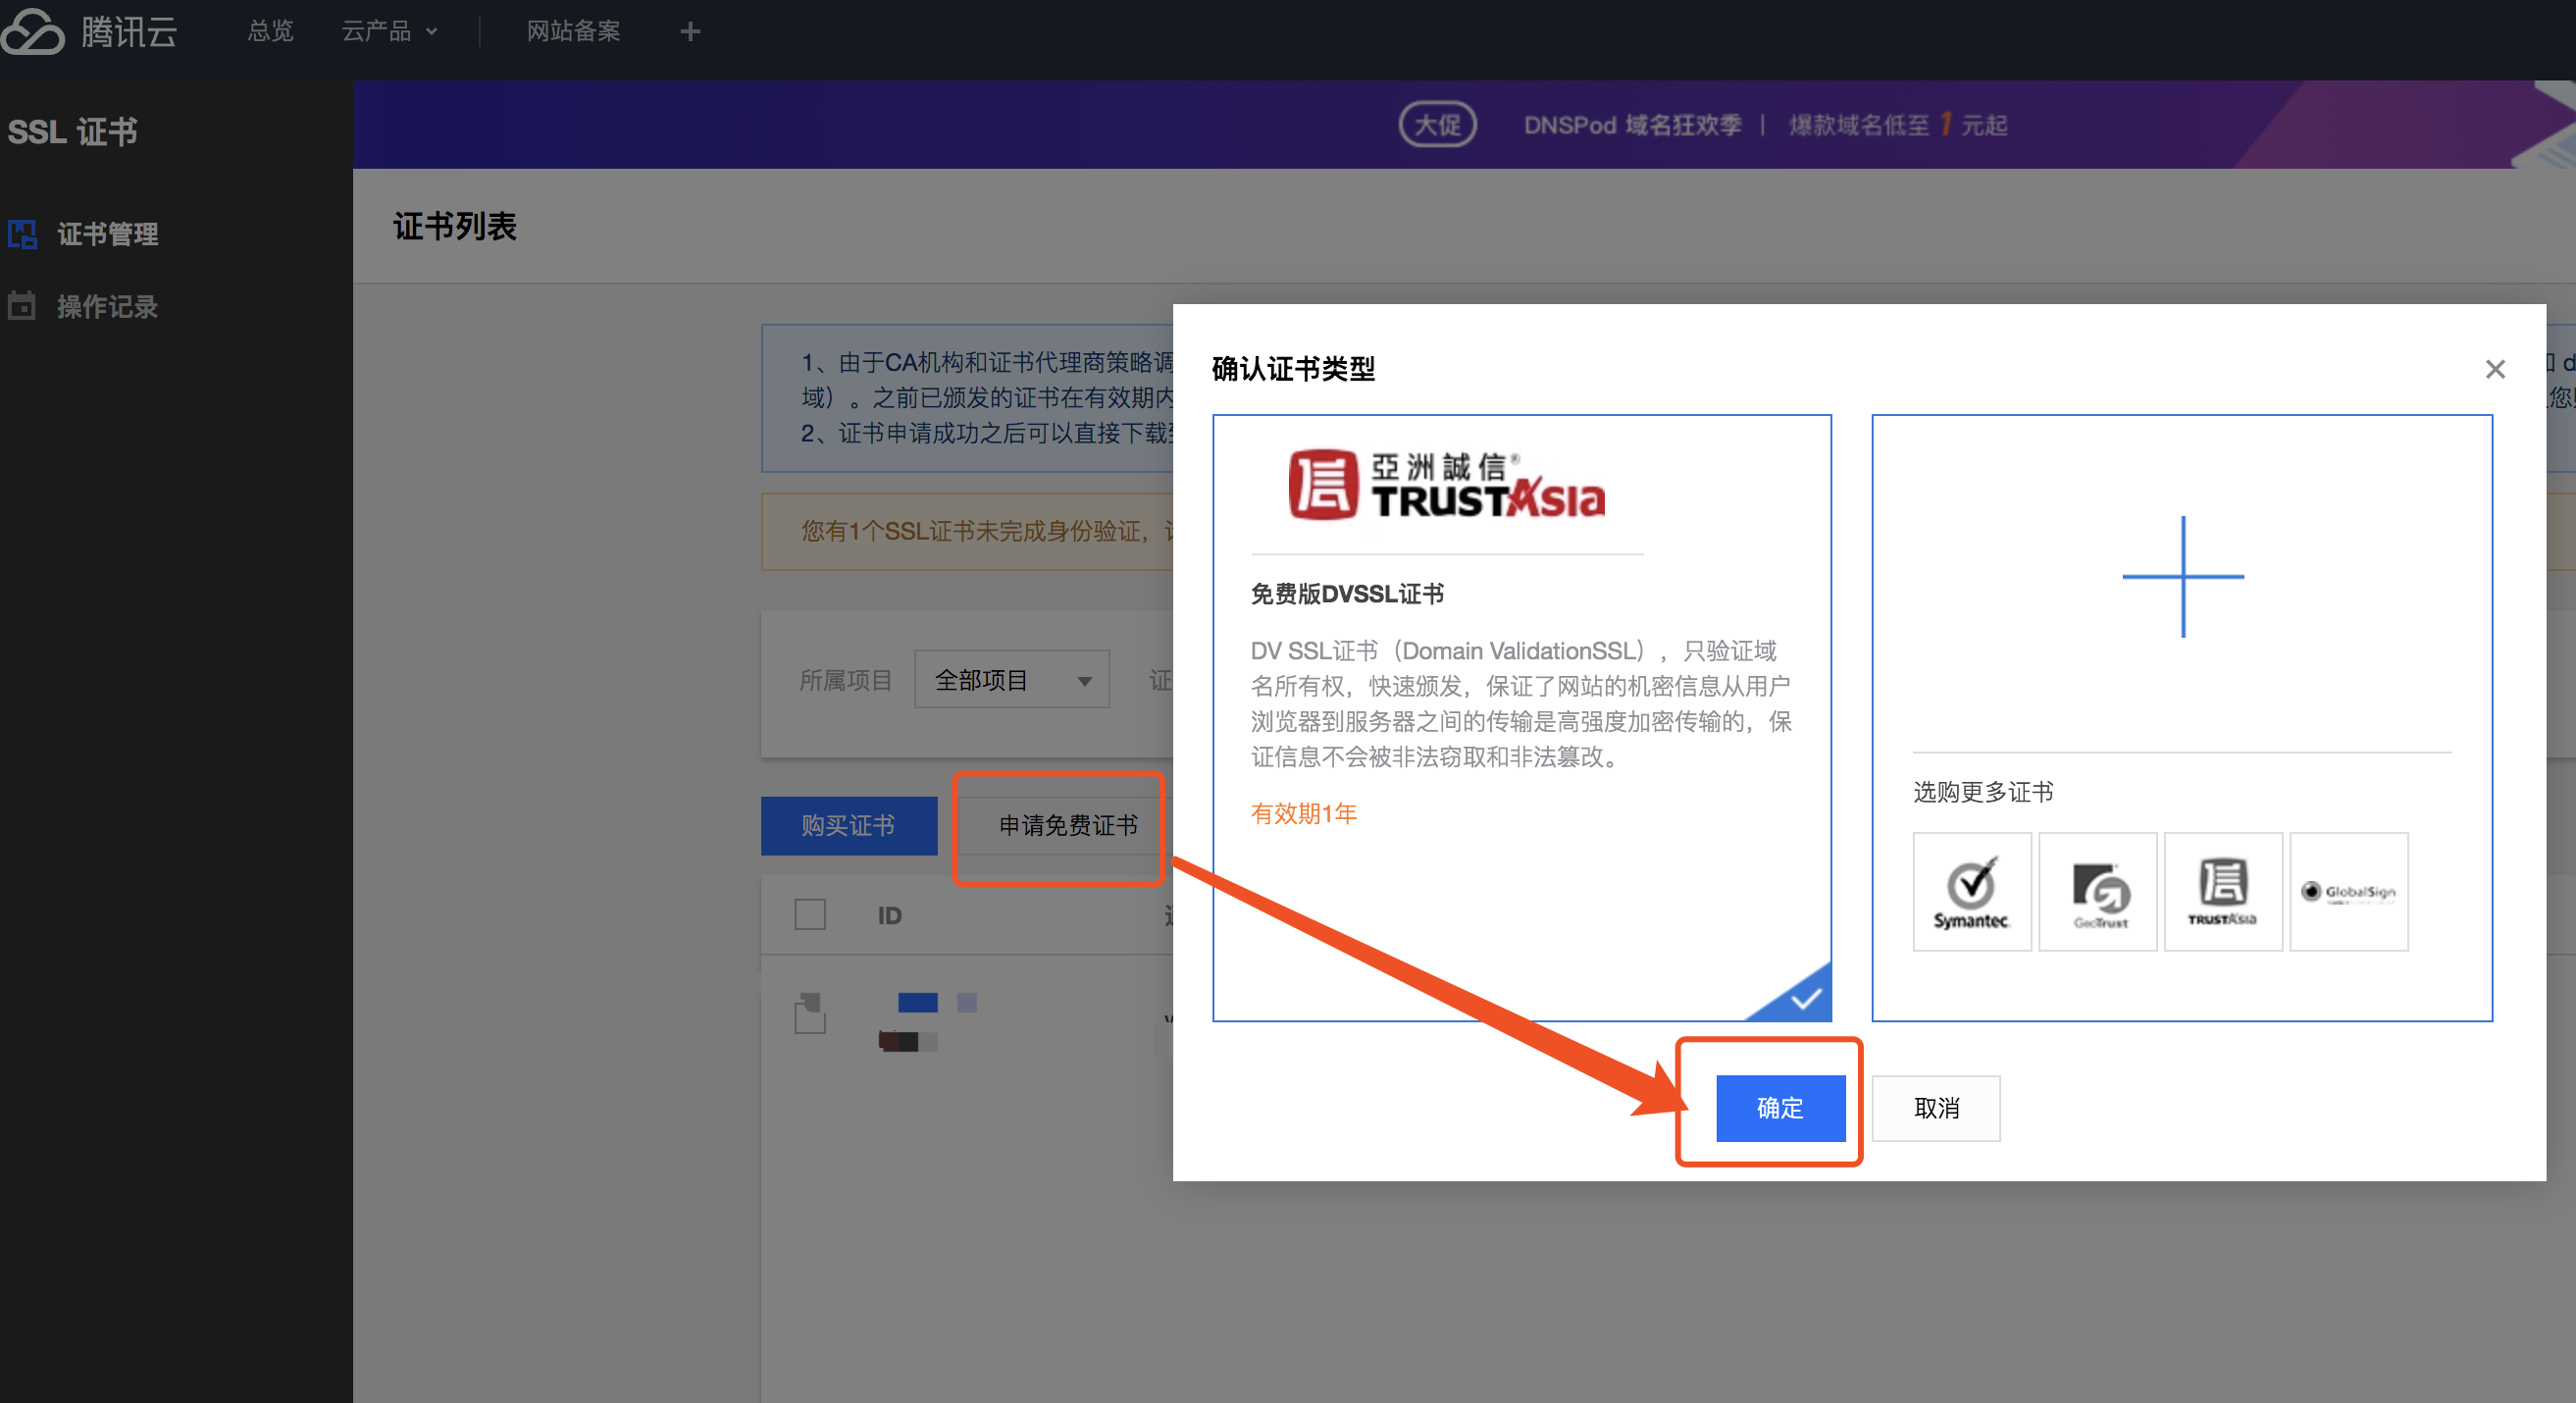The height and width of the screenshot is (1403, 2576).
Task: Click the SSL 证书 sidebar title
Action: click(x=72, y=132)
